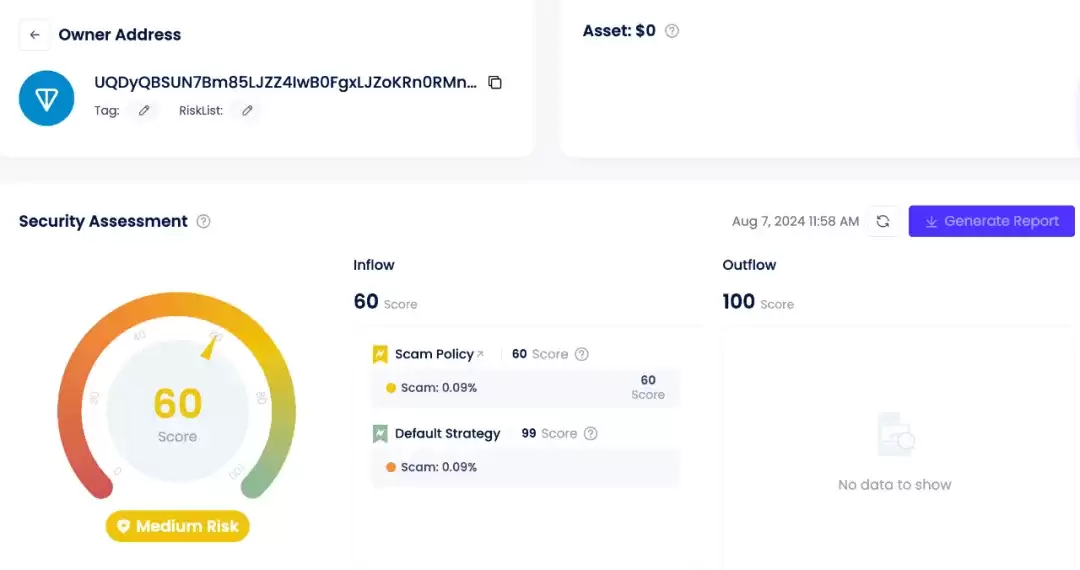This screenshot has height=570, width=1080.
Task: Click the Default Strategy shield icon
Action: pyautogui.click(x=380, y=434)
